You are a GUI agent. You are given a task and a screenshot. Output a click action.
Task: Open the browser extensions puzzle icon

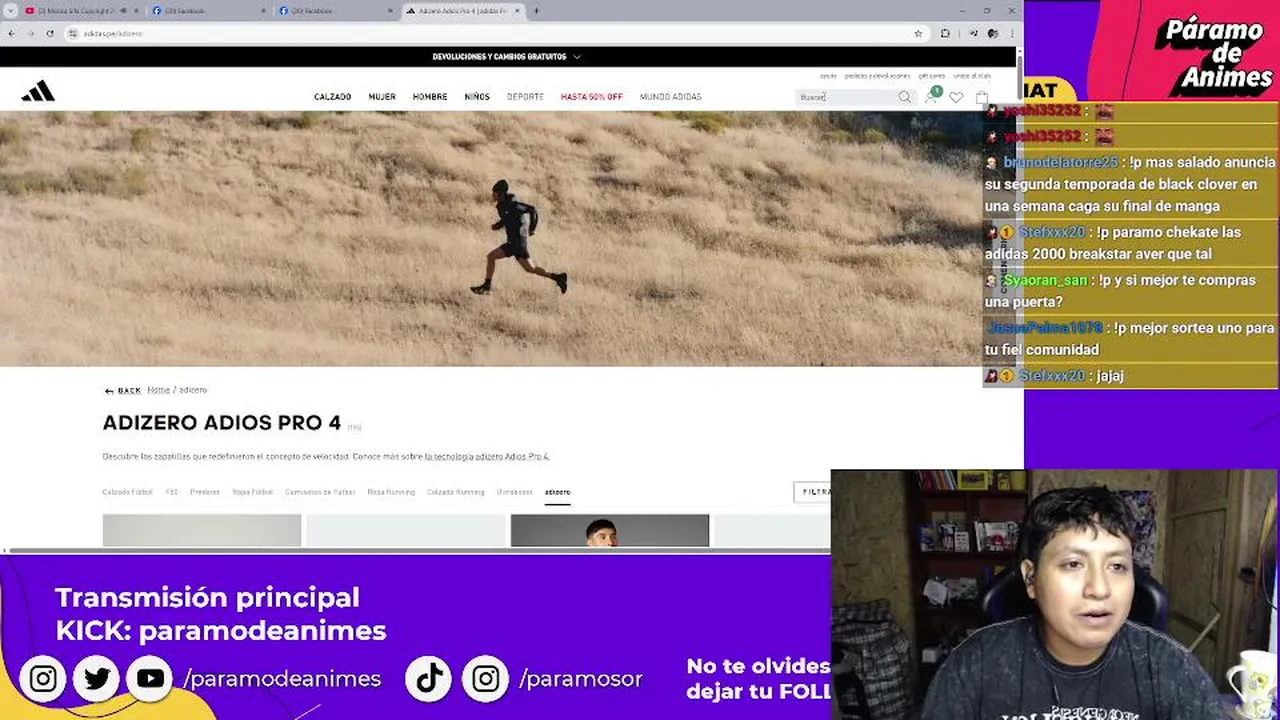click(945, 33)
